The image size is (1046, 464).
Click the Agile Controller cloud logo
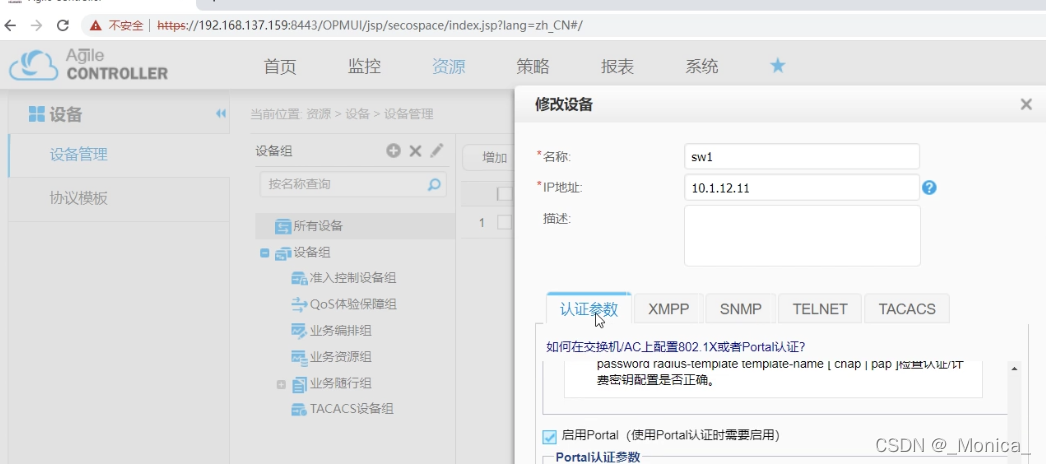pos(33,65)
